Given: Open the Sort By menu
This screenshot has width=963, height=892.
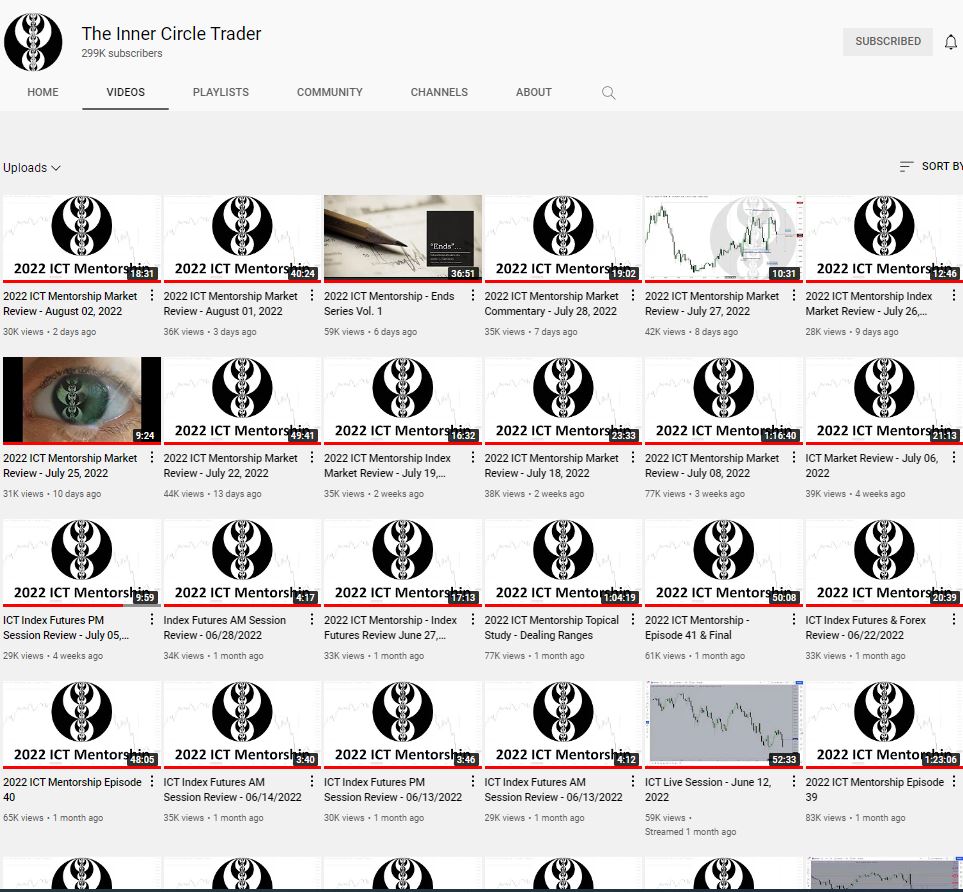Looking at the screenshot, I should click(x=930, y=166).
